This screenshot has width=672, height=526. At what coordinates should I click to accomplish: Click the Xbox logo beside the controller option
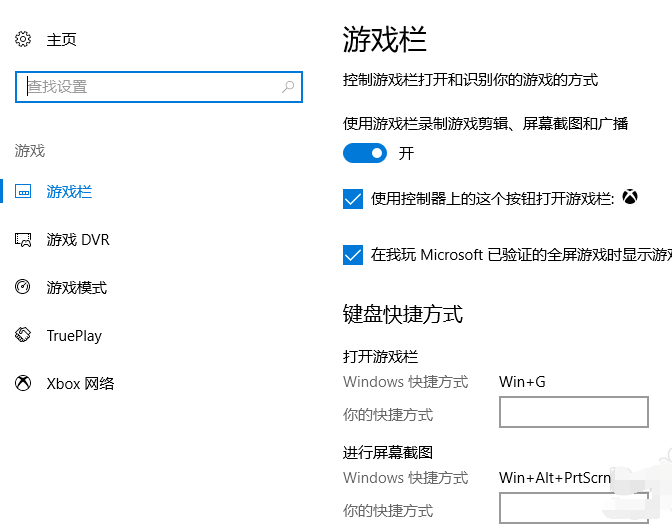(x=630, y=198)
